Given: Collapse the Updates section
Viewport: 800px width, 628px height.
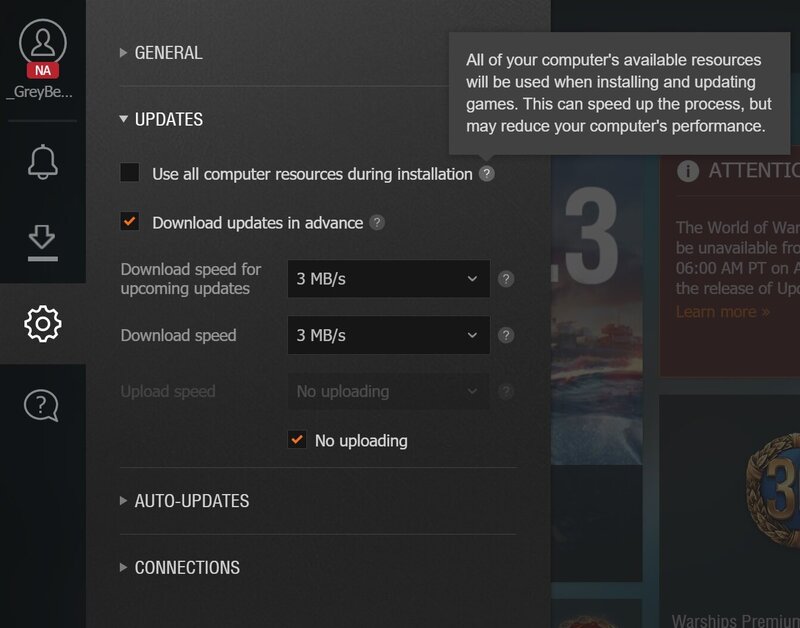Looking at the screenshot, I should click(x=168, y=119).
